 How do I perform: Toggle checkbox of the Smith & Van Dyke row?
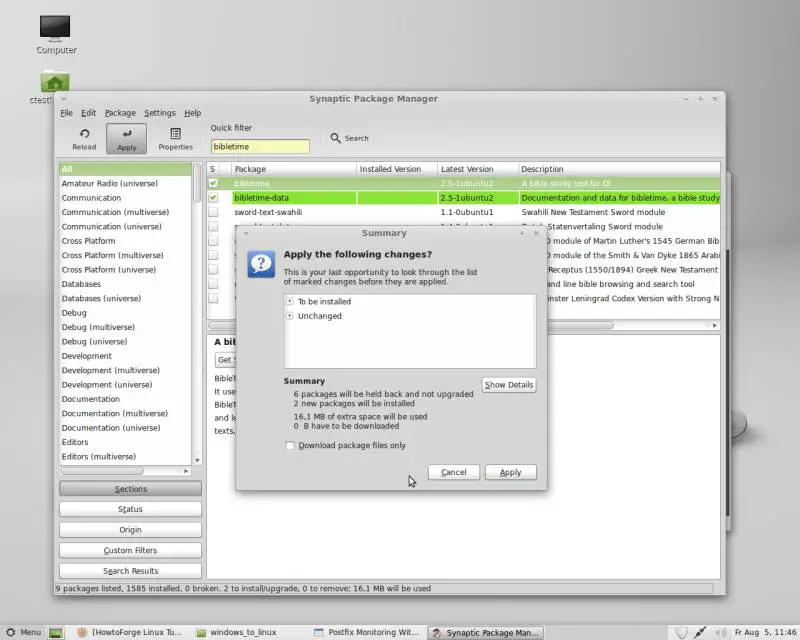[213, 255]
